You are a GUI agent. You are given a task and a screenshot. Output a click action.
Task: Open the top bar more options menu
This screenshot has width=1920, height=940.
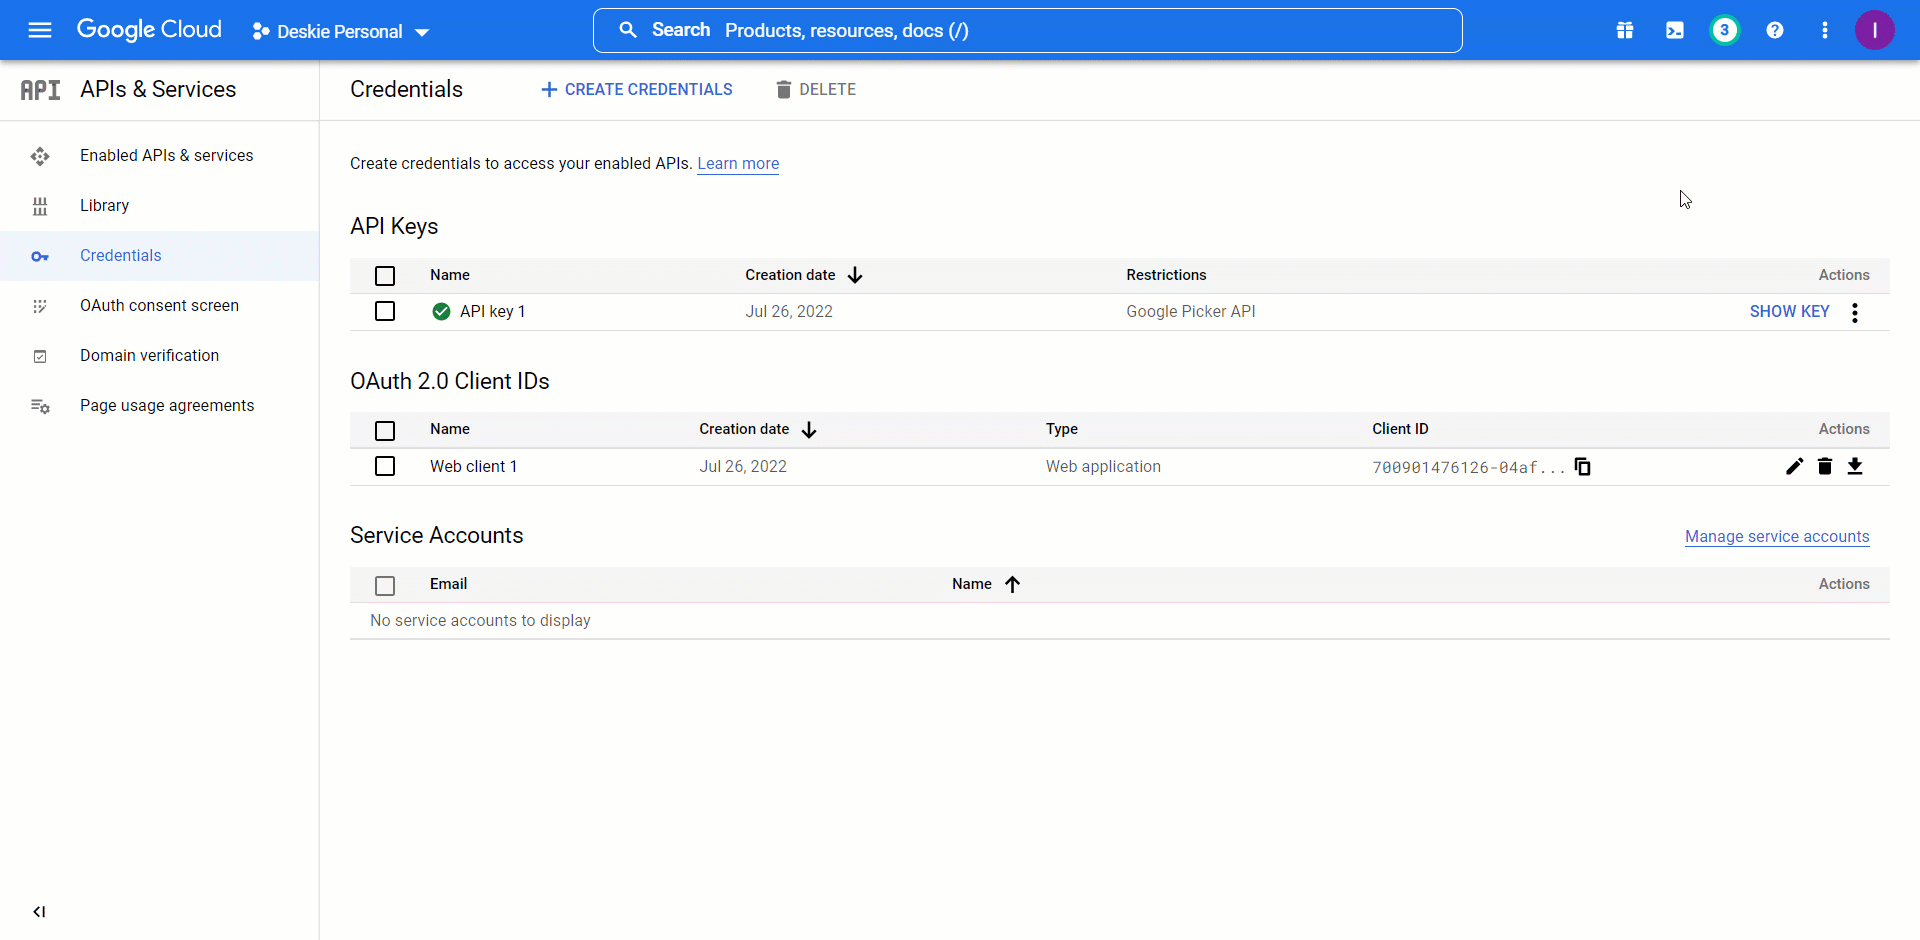tap(1825, 30)
